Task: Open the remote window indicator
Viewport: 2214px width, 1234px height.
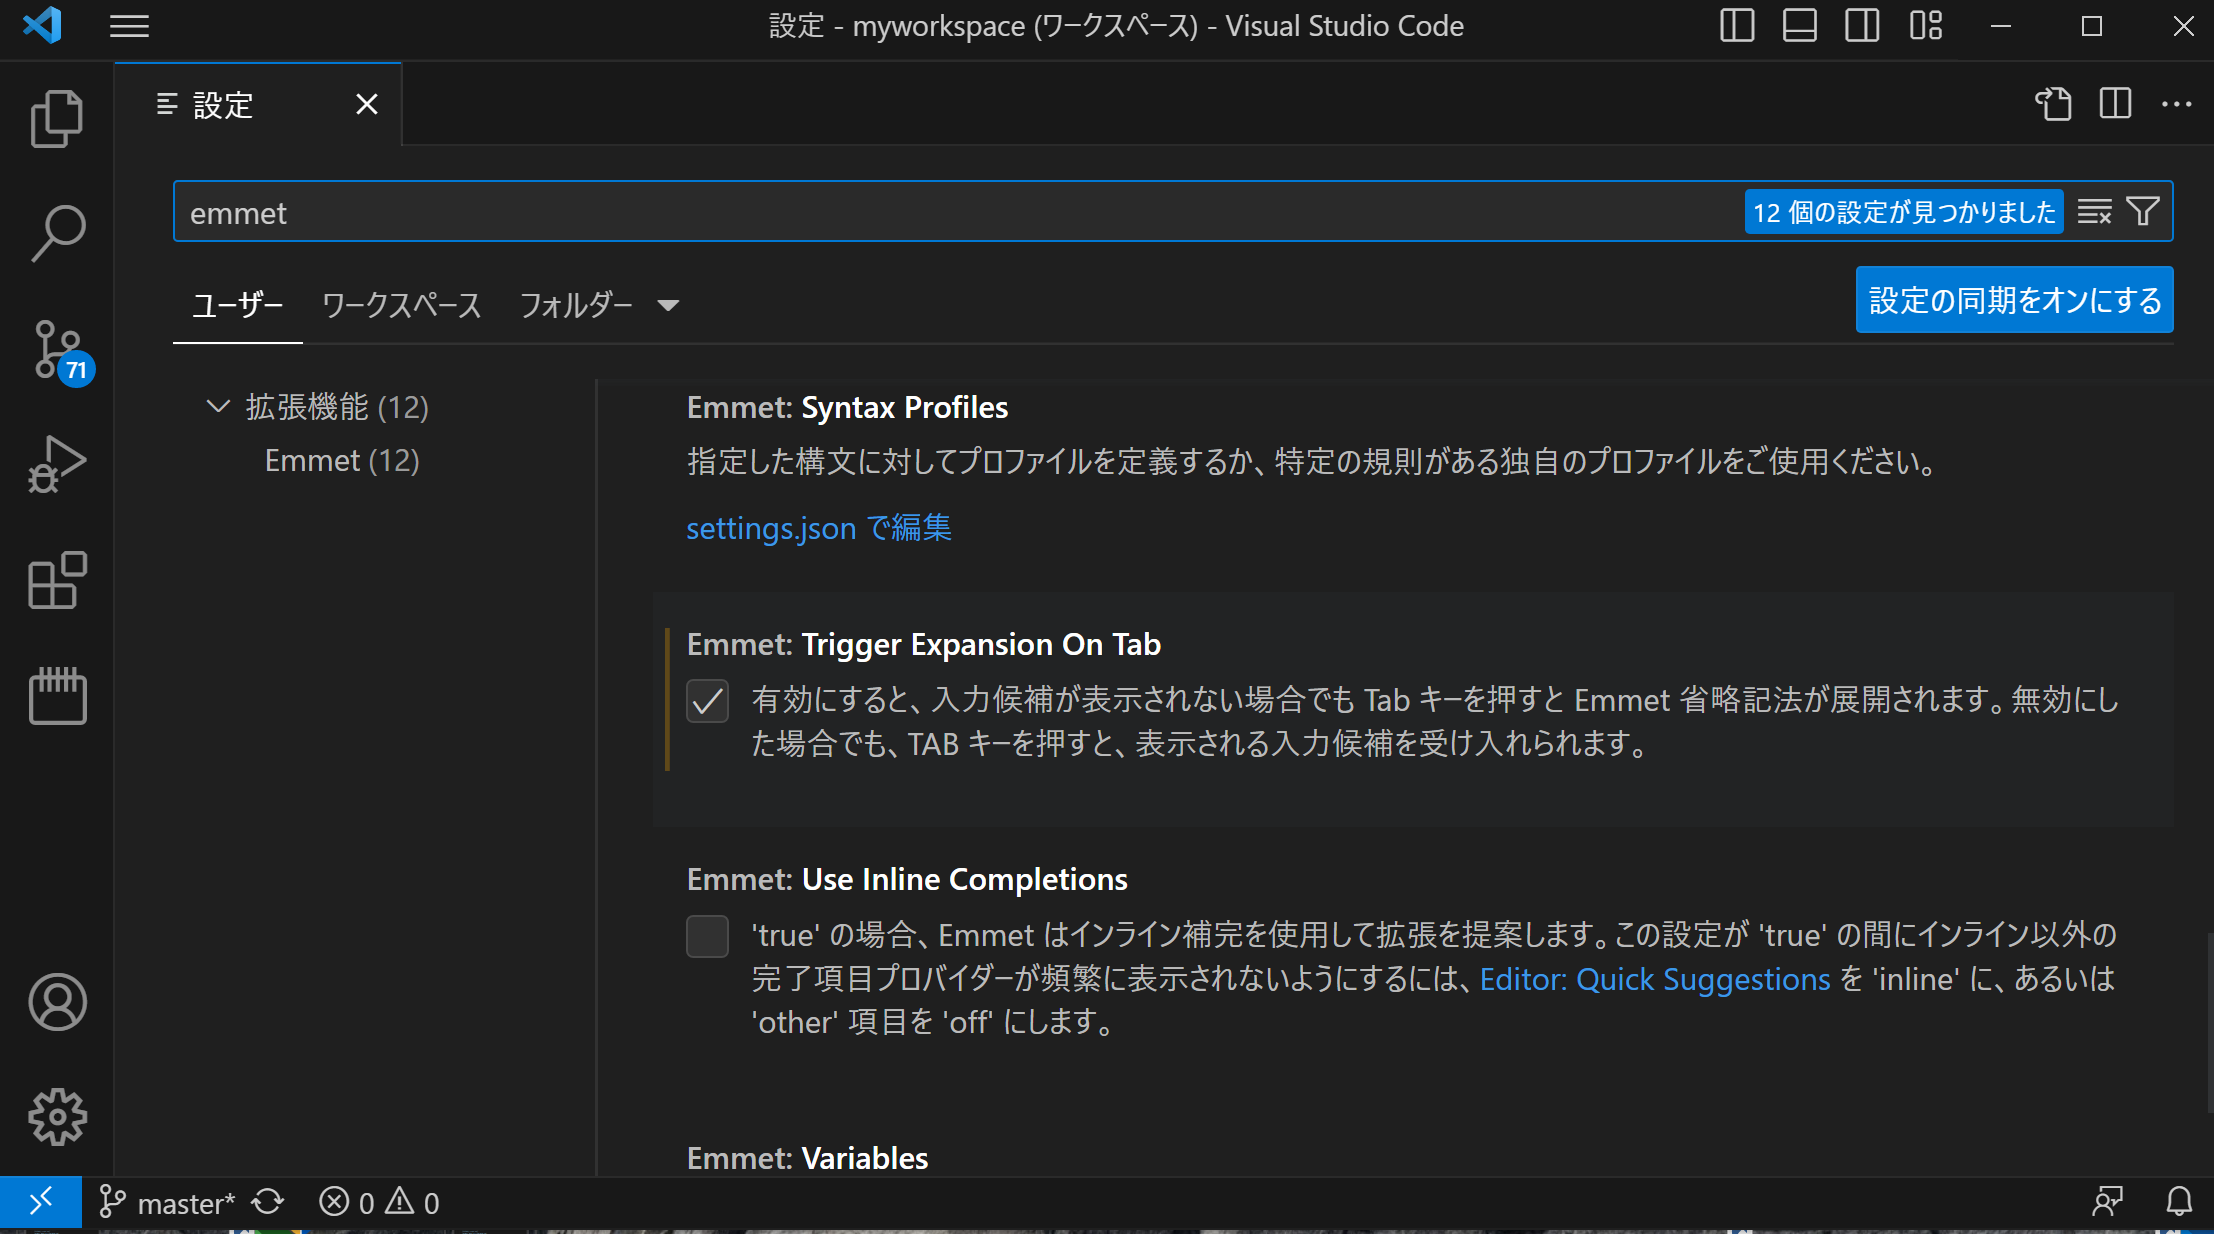Action: click(x=41, y=1202)
